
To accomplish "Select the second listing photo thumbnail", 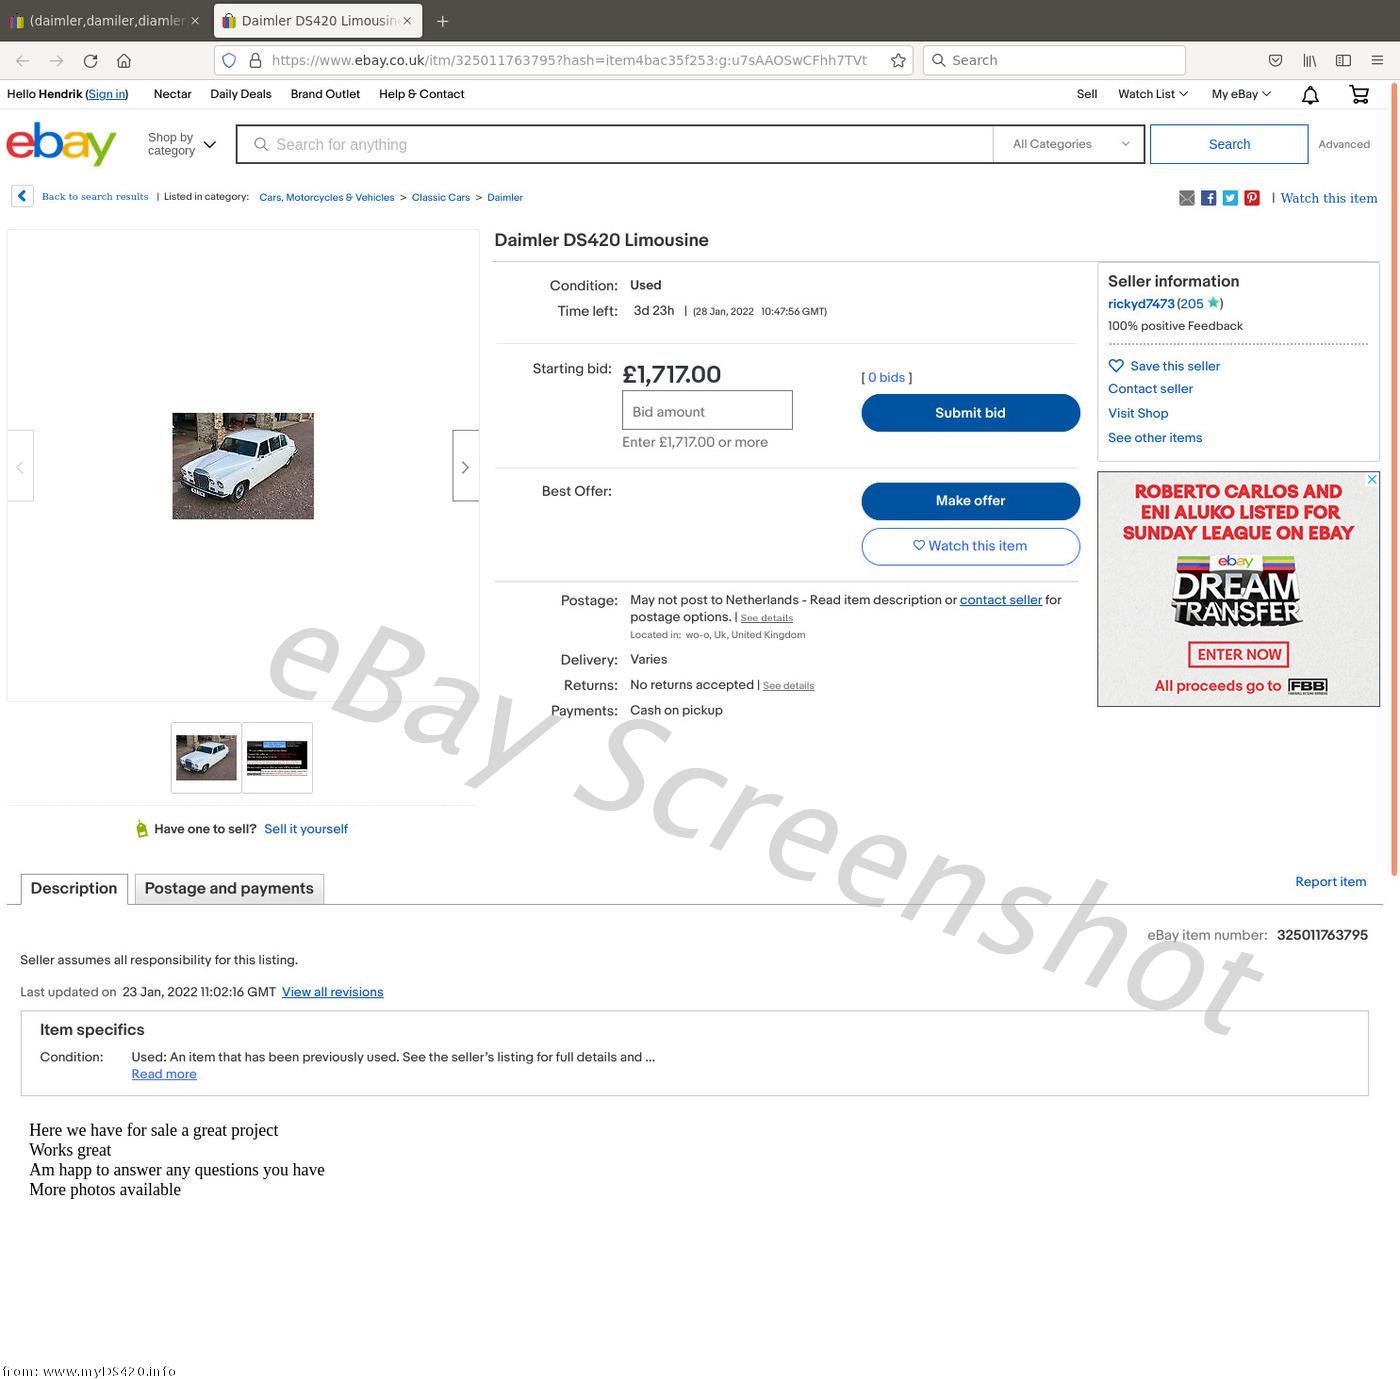I will tap(277, 758).
